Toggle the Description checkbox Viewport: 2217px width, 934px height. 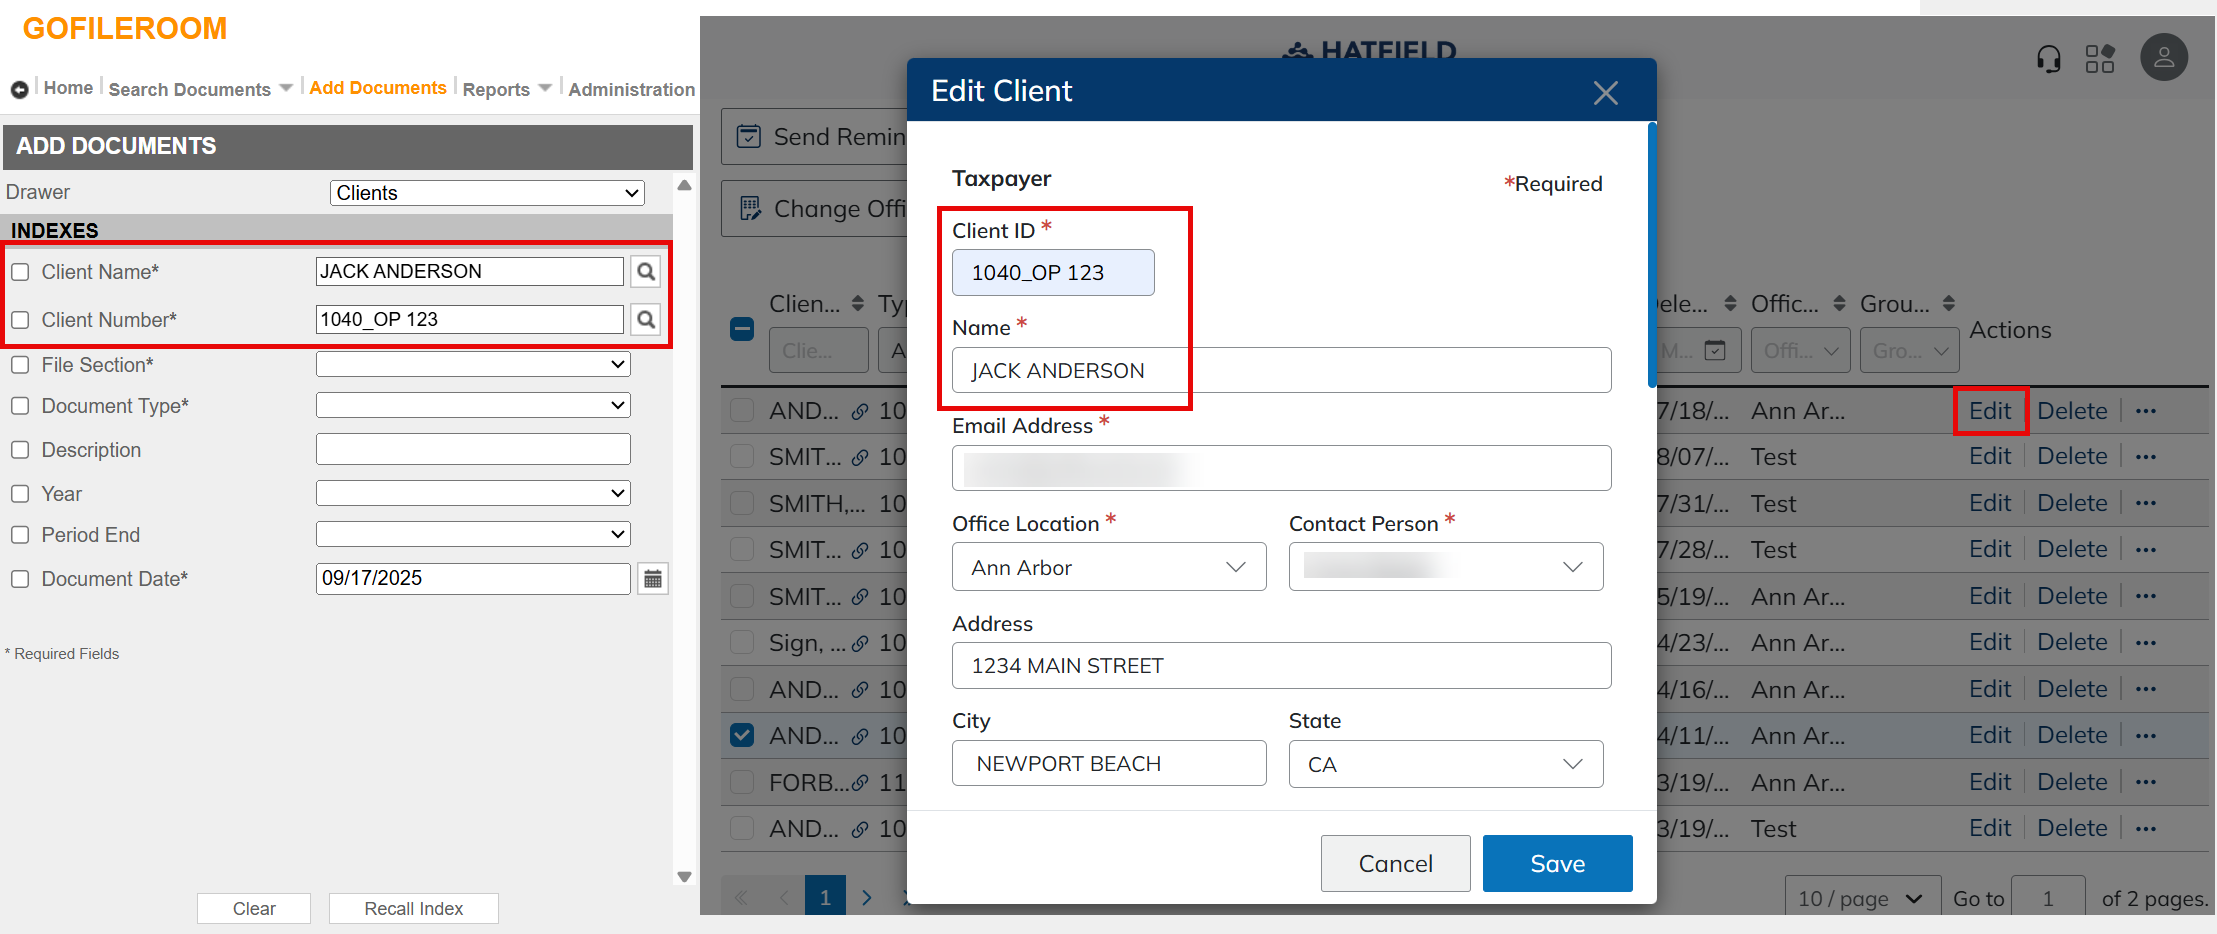coord(20,450)
